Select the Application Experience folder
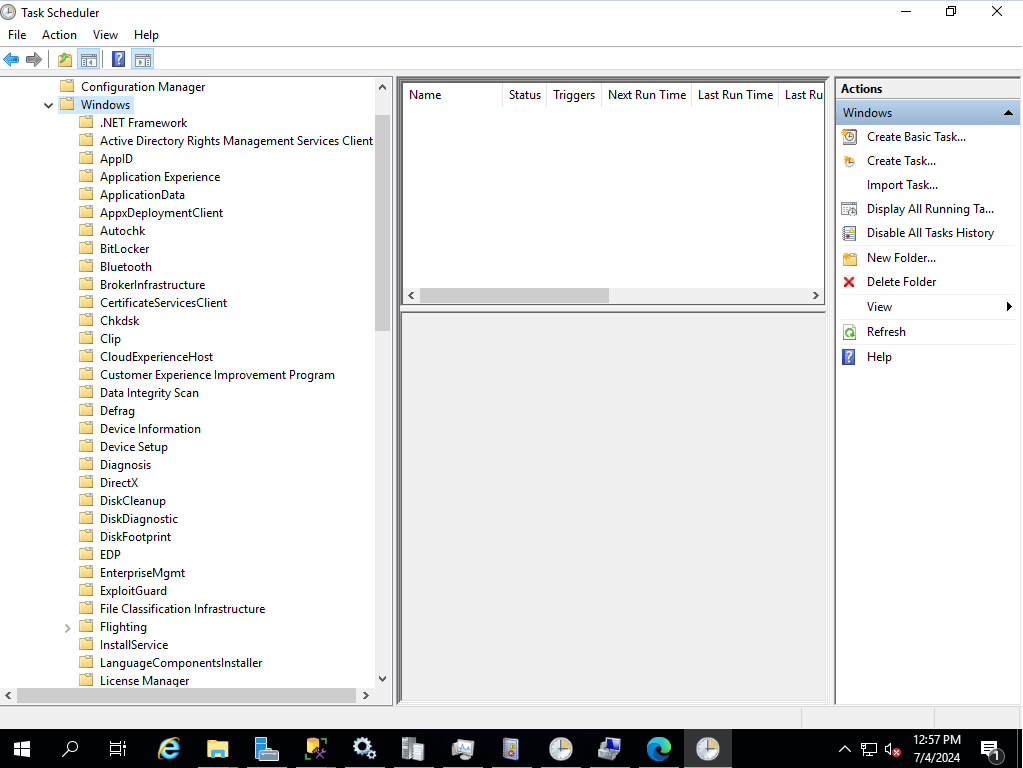 pos(160,177)
